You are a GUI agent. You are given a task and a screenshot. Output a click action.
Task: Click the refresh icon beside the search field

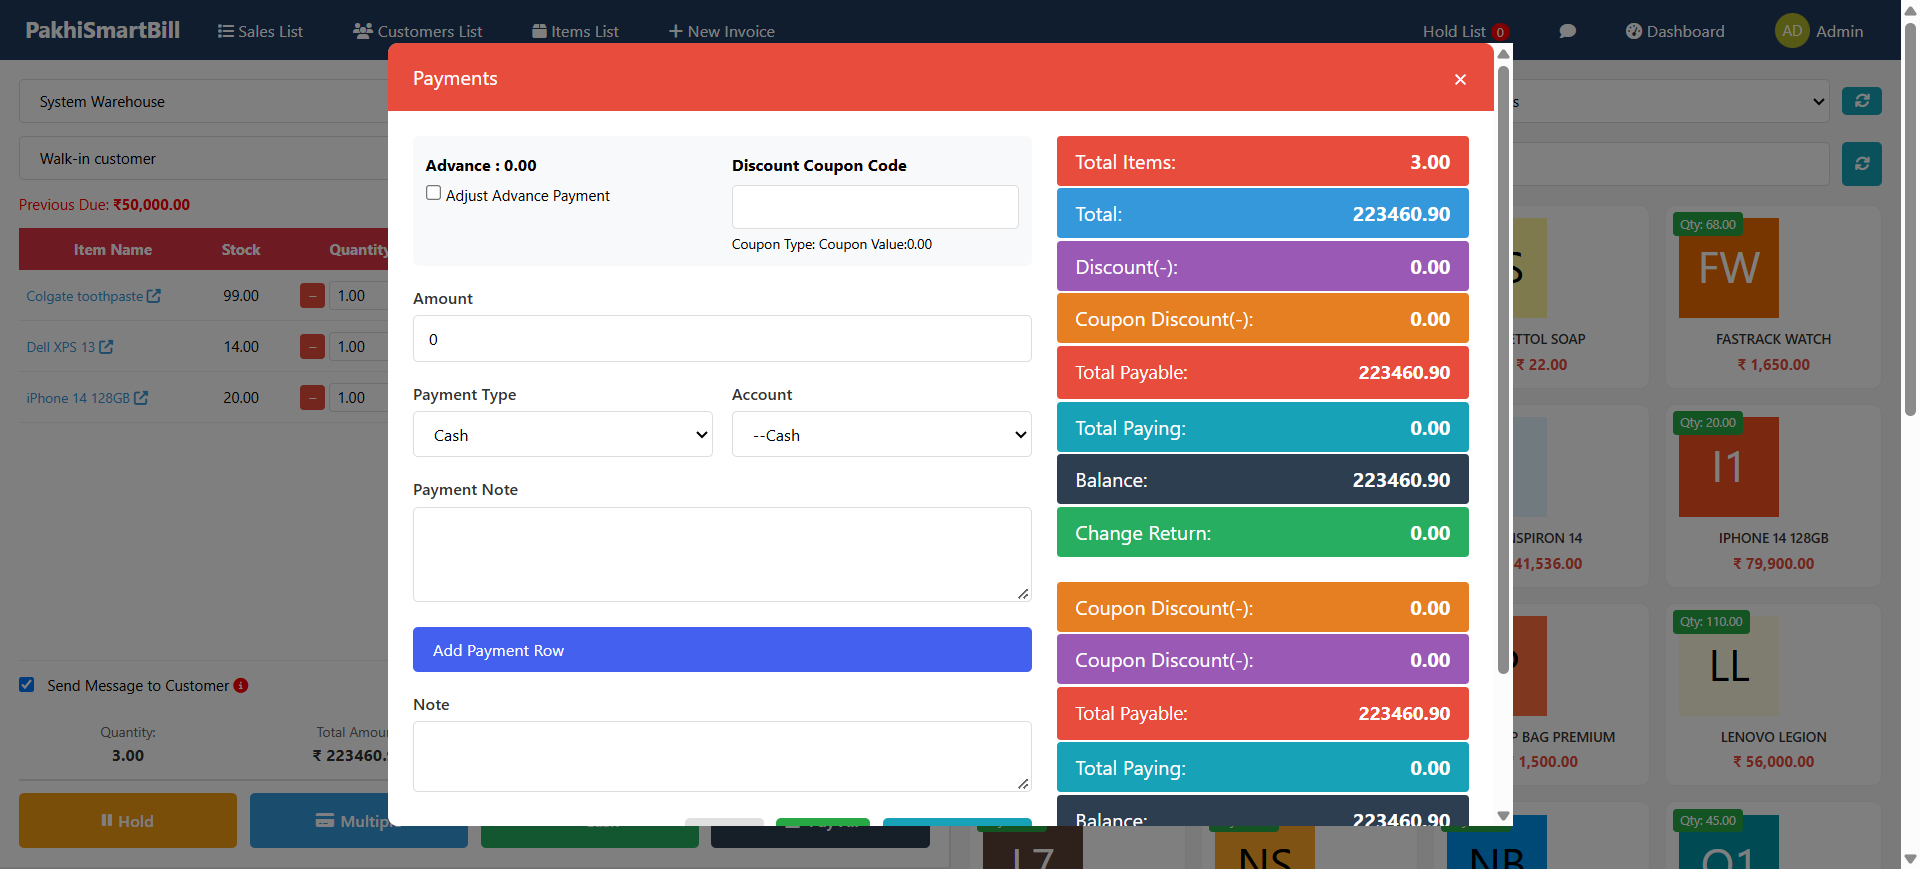pyautogui.click(x=1862, y=163)
